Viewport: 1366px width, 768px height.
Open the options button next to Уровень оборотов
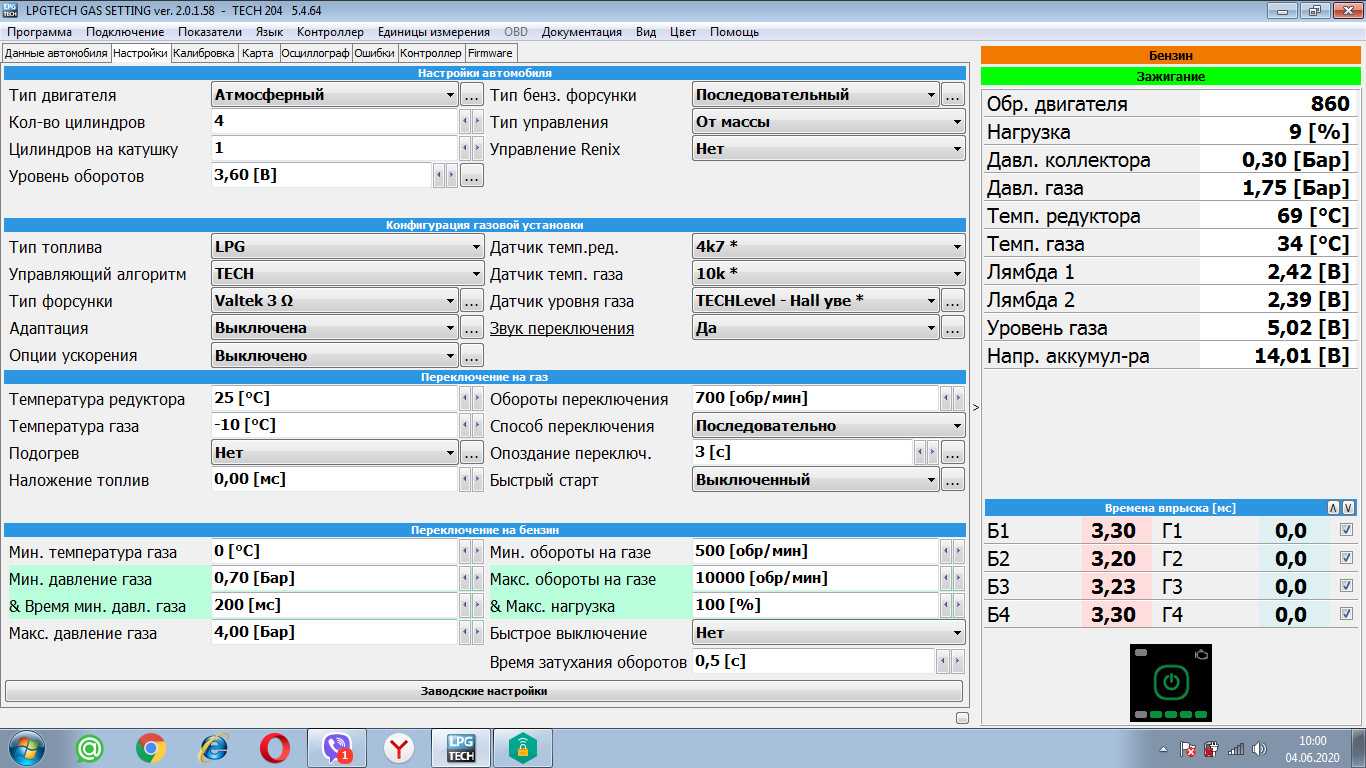pyautogui.click(x=472, y=176)
